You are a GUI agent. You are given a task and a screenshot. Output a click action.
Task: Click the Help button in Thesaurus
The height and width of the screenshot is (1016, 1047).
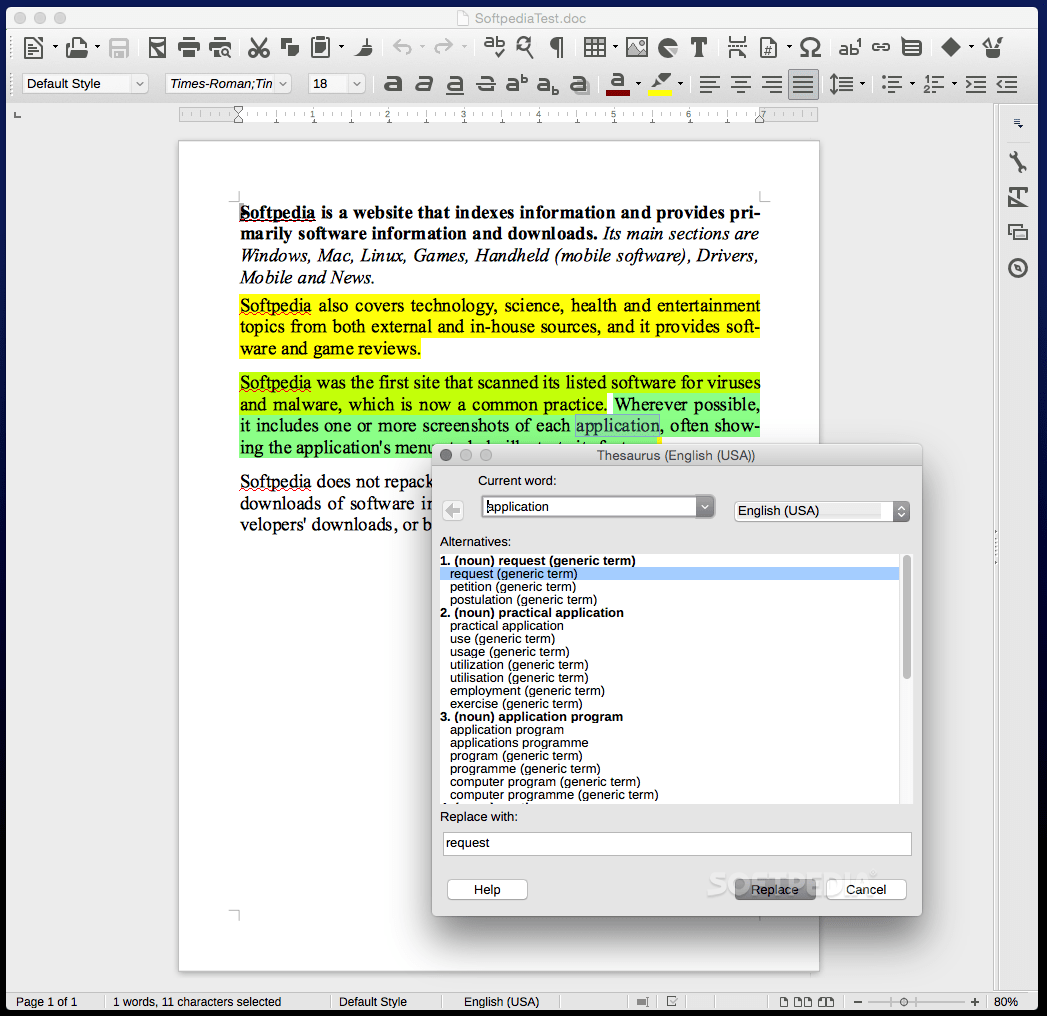tap(487, 890)
